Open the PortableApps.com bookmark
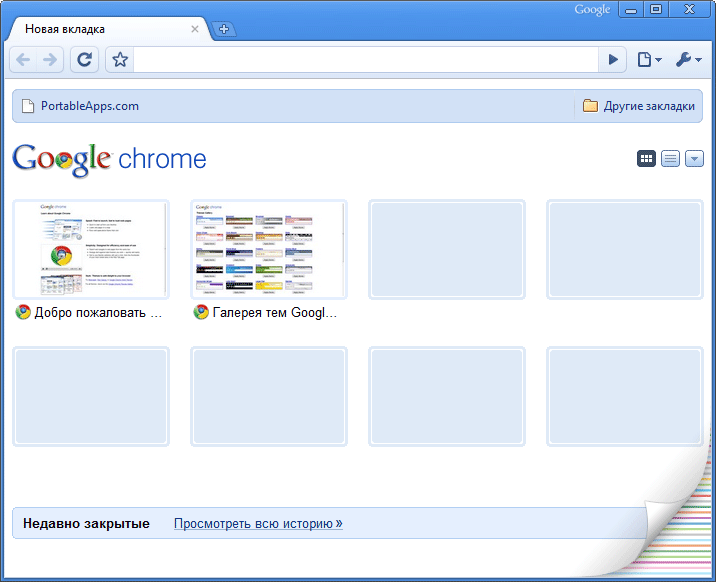 pyautogui.click(x=80, y=106)
